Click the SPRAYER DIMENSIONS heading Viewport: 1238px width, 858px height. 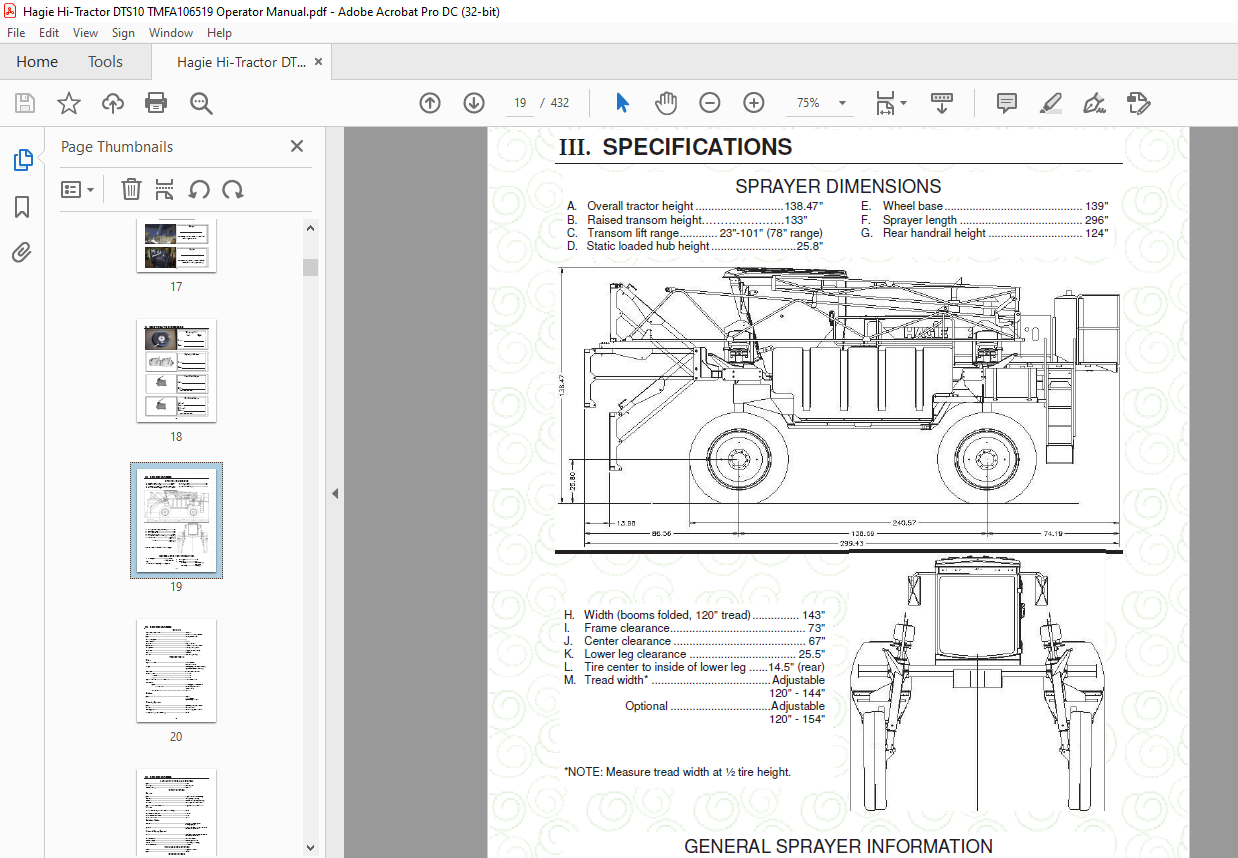(x=838, y=186)
